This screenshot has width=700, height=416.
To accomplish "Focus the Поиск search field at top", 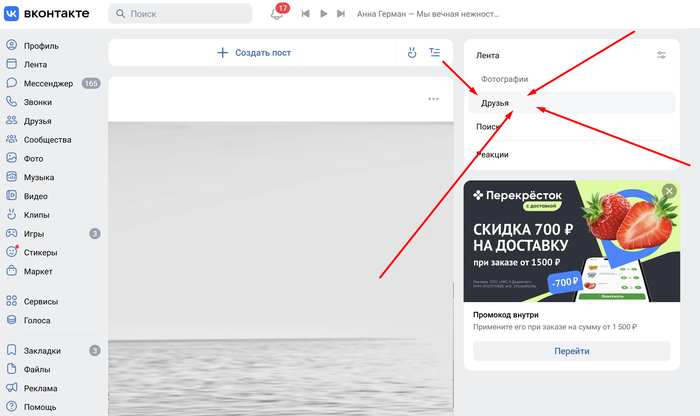I will coord(180,14).
